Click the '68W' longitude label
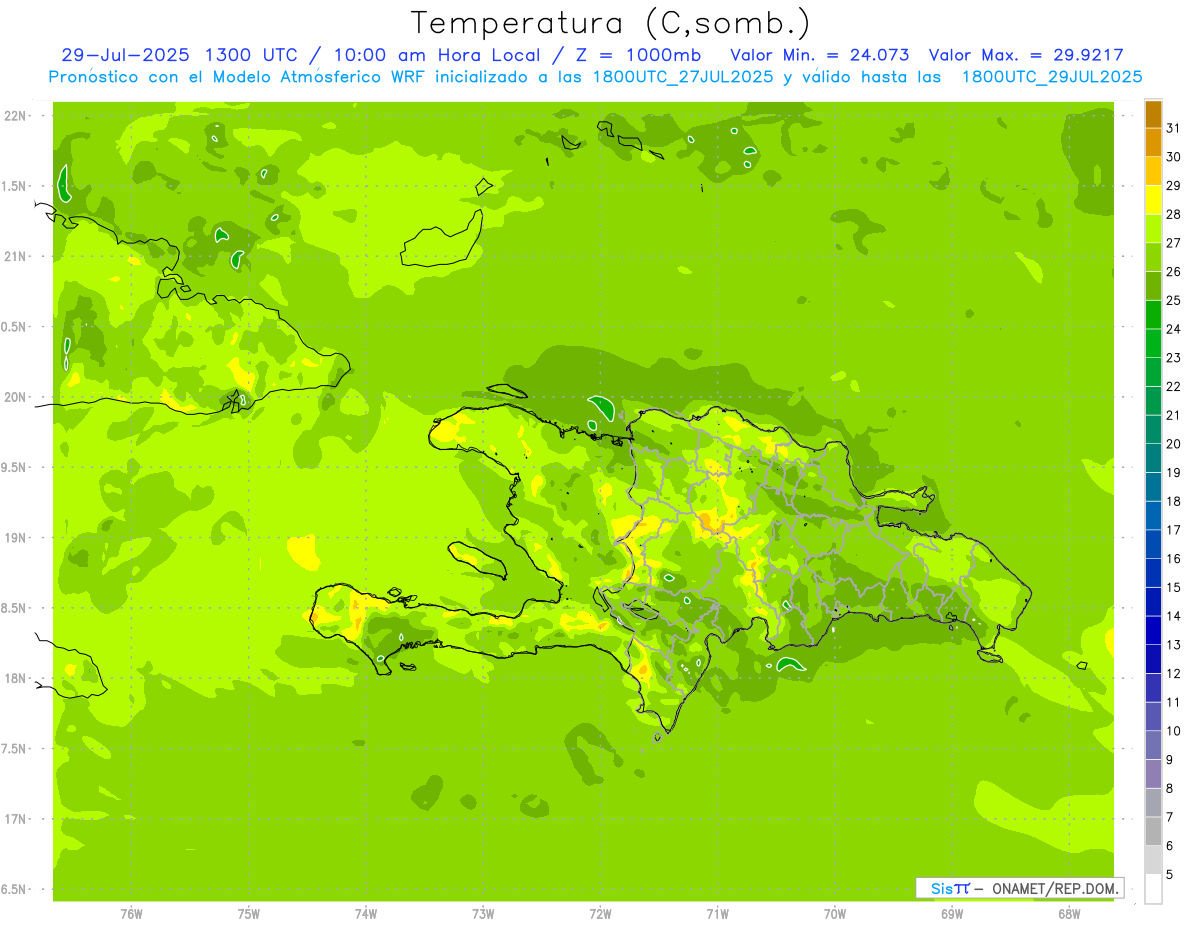 point(1069,914)
